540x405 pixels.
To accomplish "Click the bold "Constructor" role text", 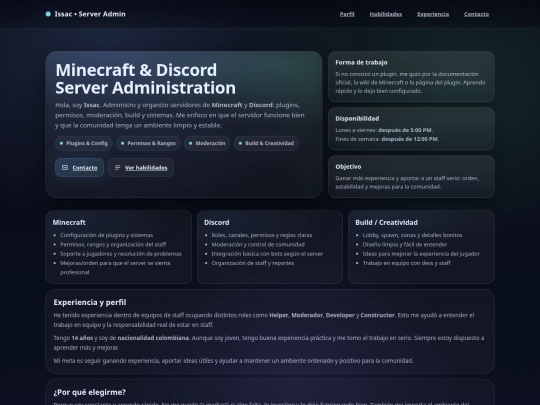I will 378,315.
